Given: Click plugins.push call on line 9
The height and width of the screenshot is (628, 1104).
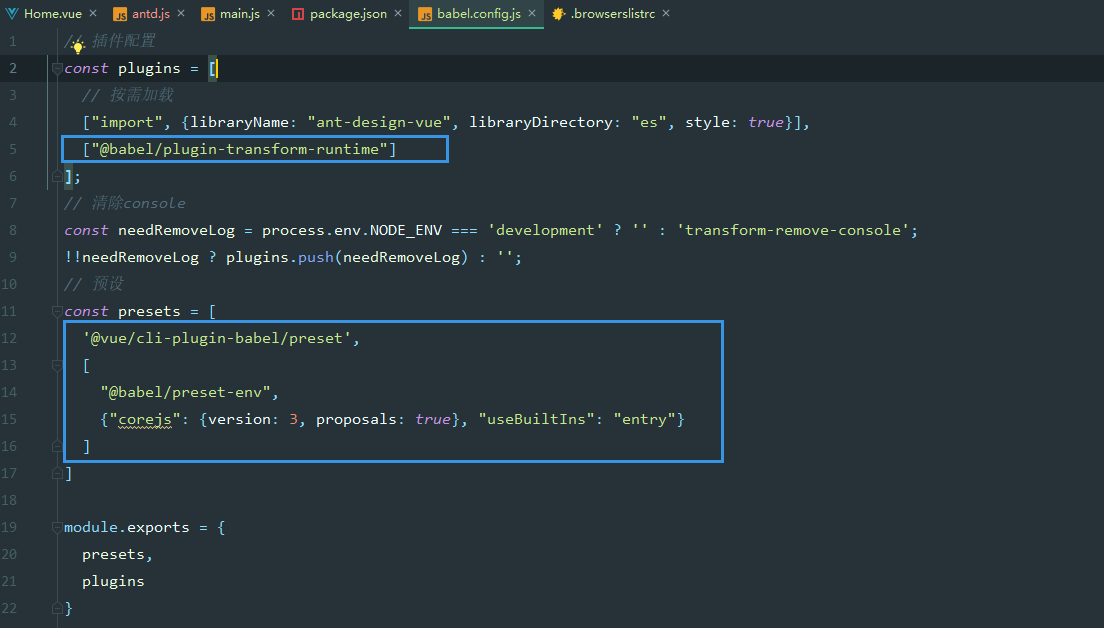Looking at the screenshot, I should (346, 258).
